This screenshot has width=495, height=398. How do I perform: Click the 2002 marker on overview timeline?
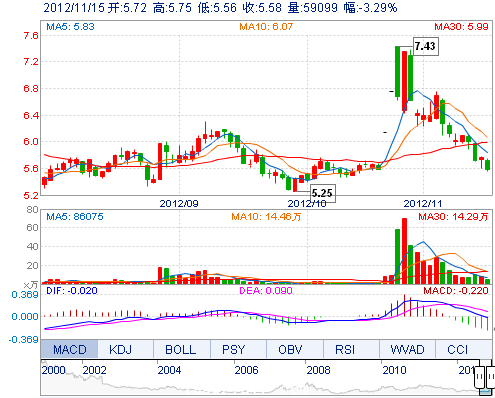coord(94,370)
